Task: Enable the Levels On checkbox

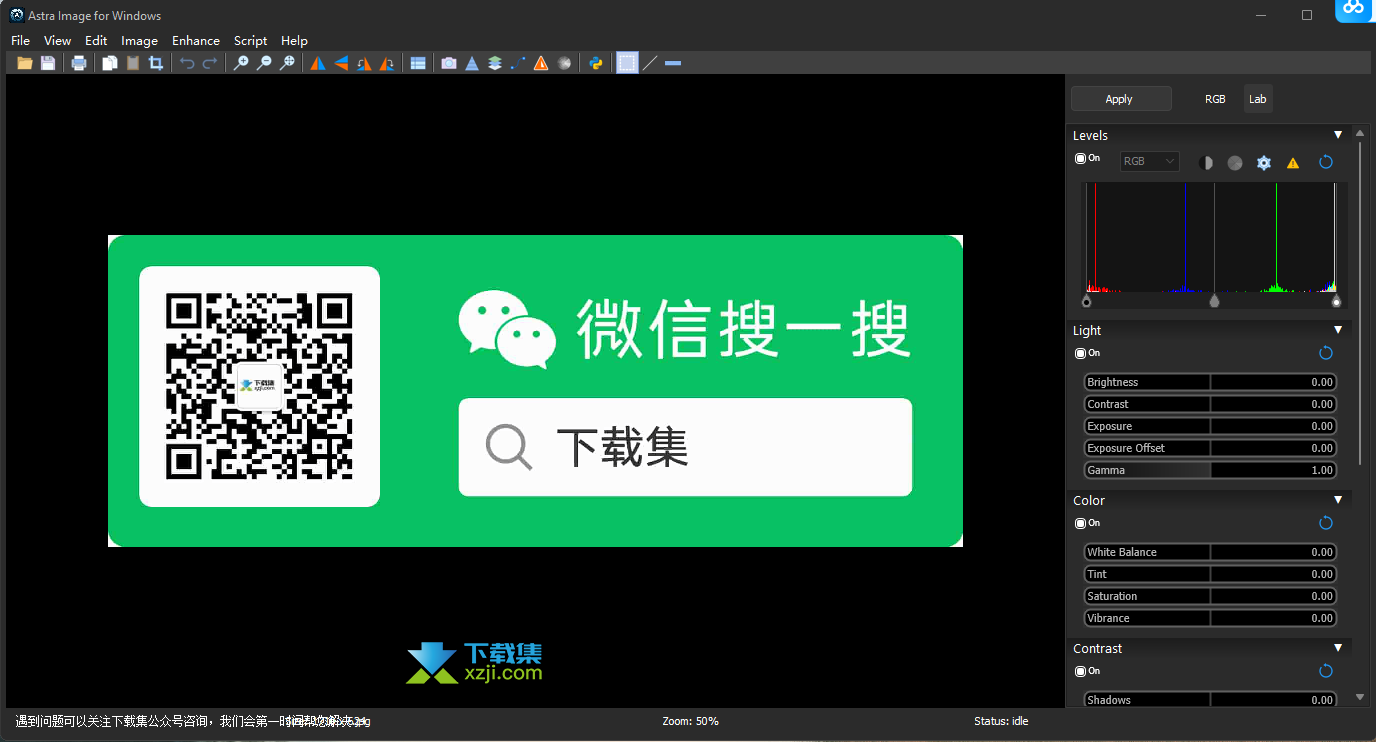Action: click(1080, 158)
